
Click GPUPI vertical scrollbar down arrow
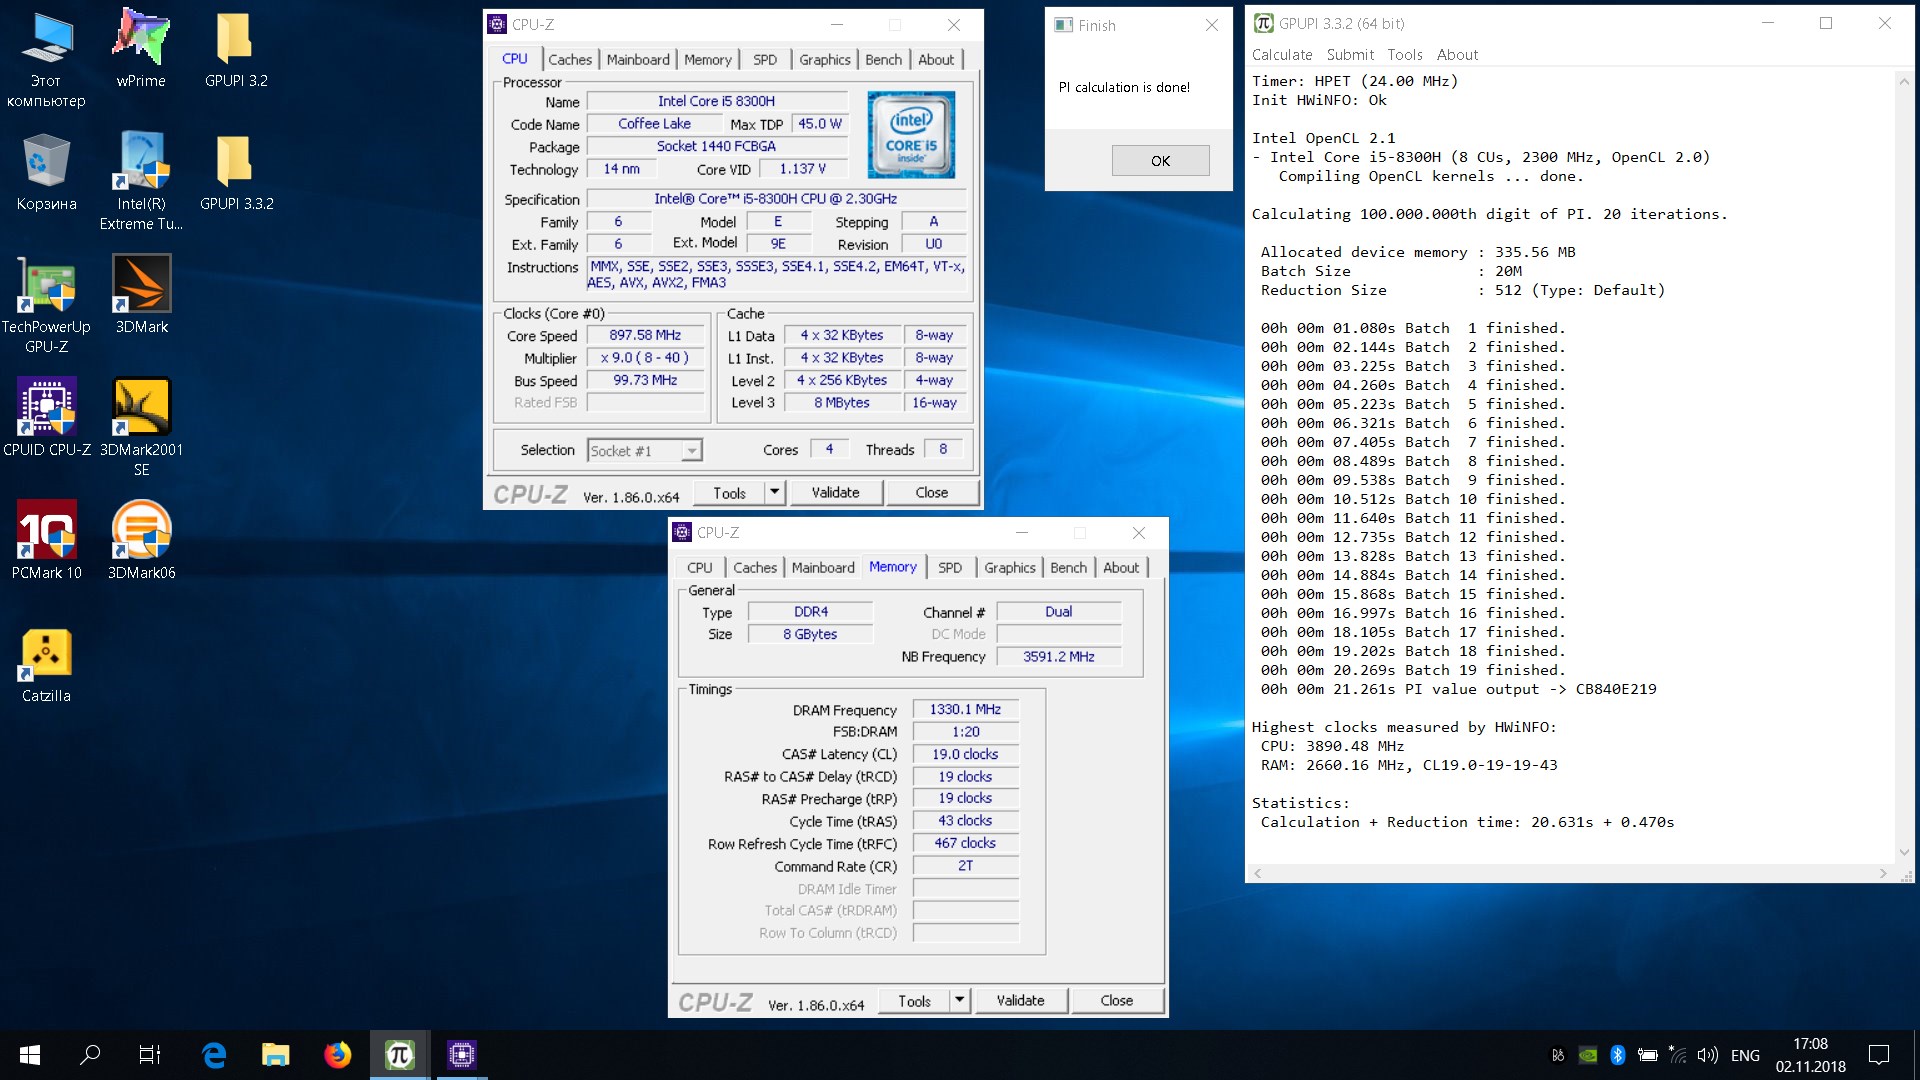[x=1904, y=853]
